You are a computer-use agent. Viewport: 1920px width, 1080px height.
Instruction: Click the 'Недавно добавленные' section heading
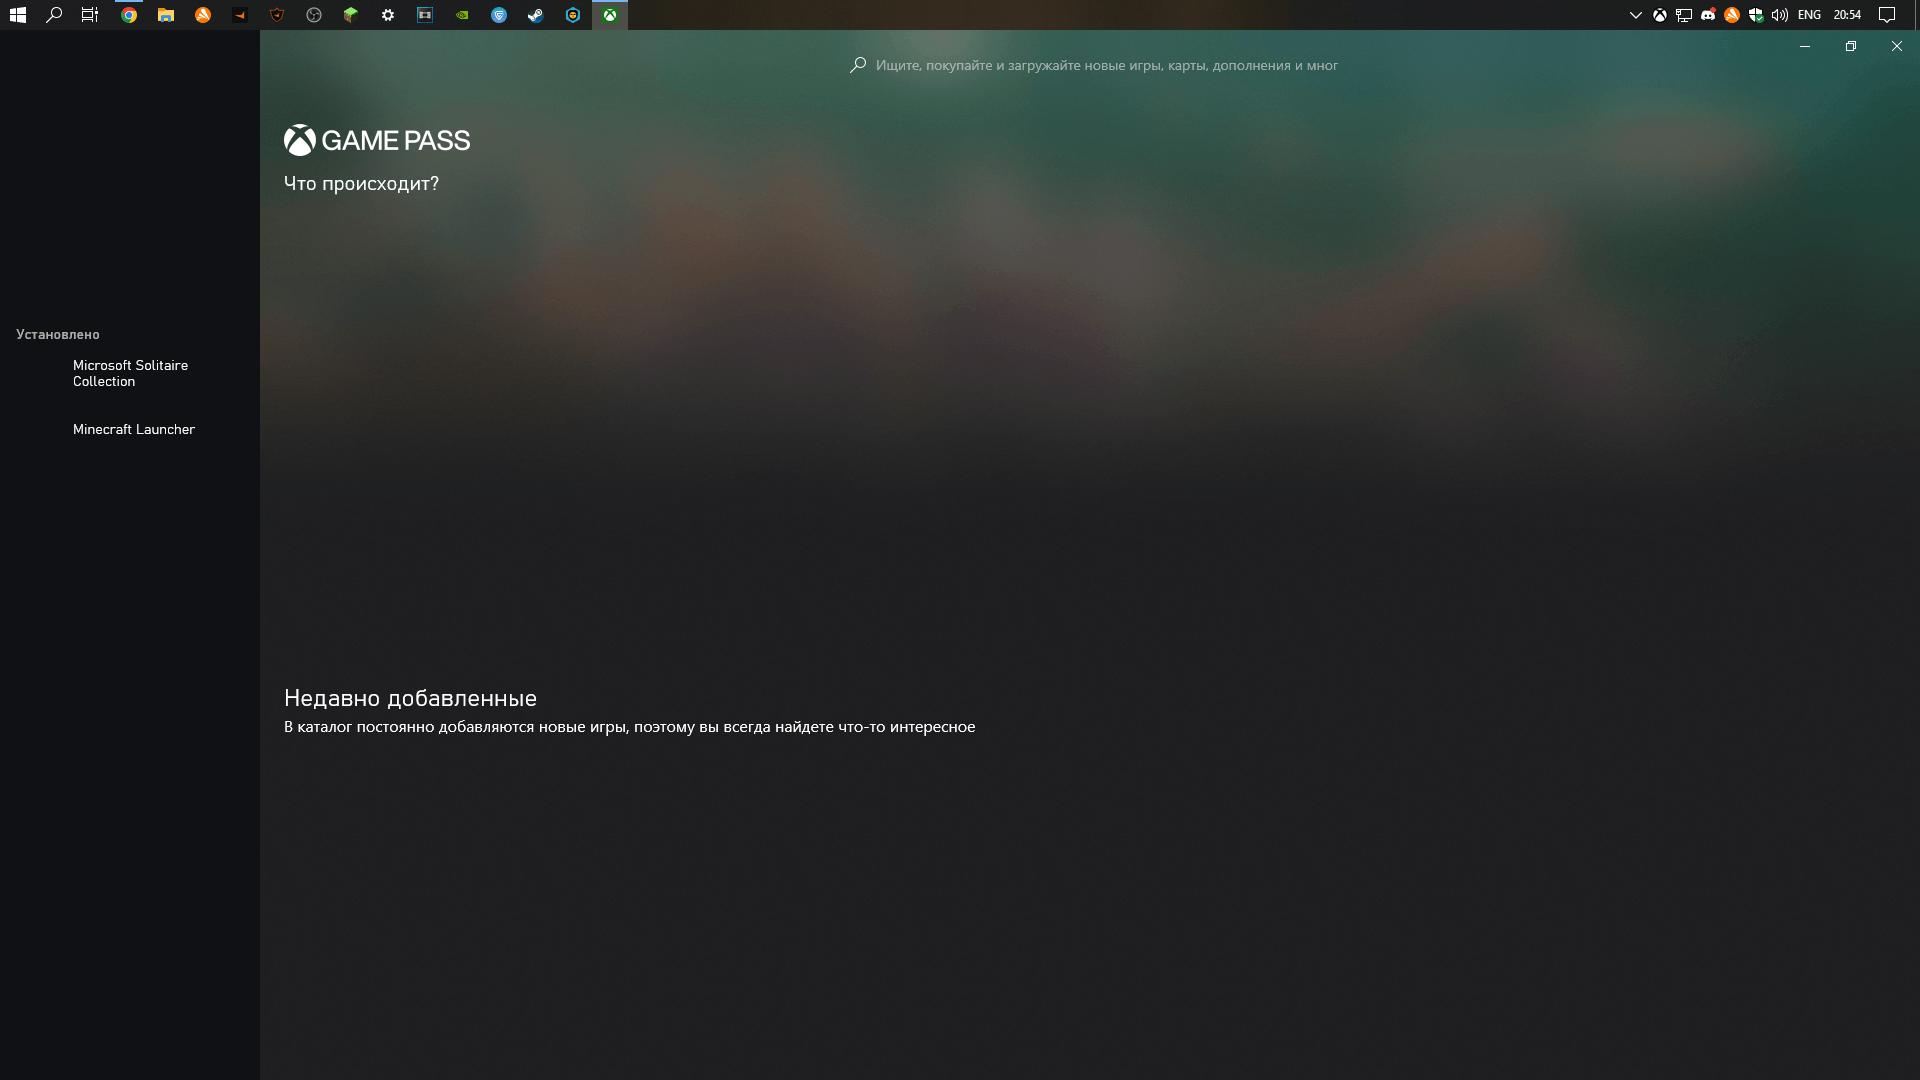point(410,698)
